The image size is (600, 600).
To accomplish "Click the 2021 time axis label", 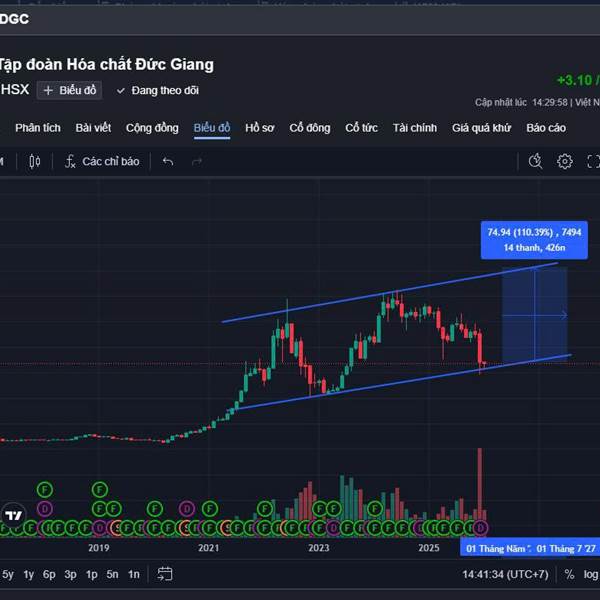I will pyautogui.click(x=209, y=548).
